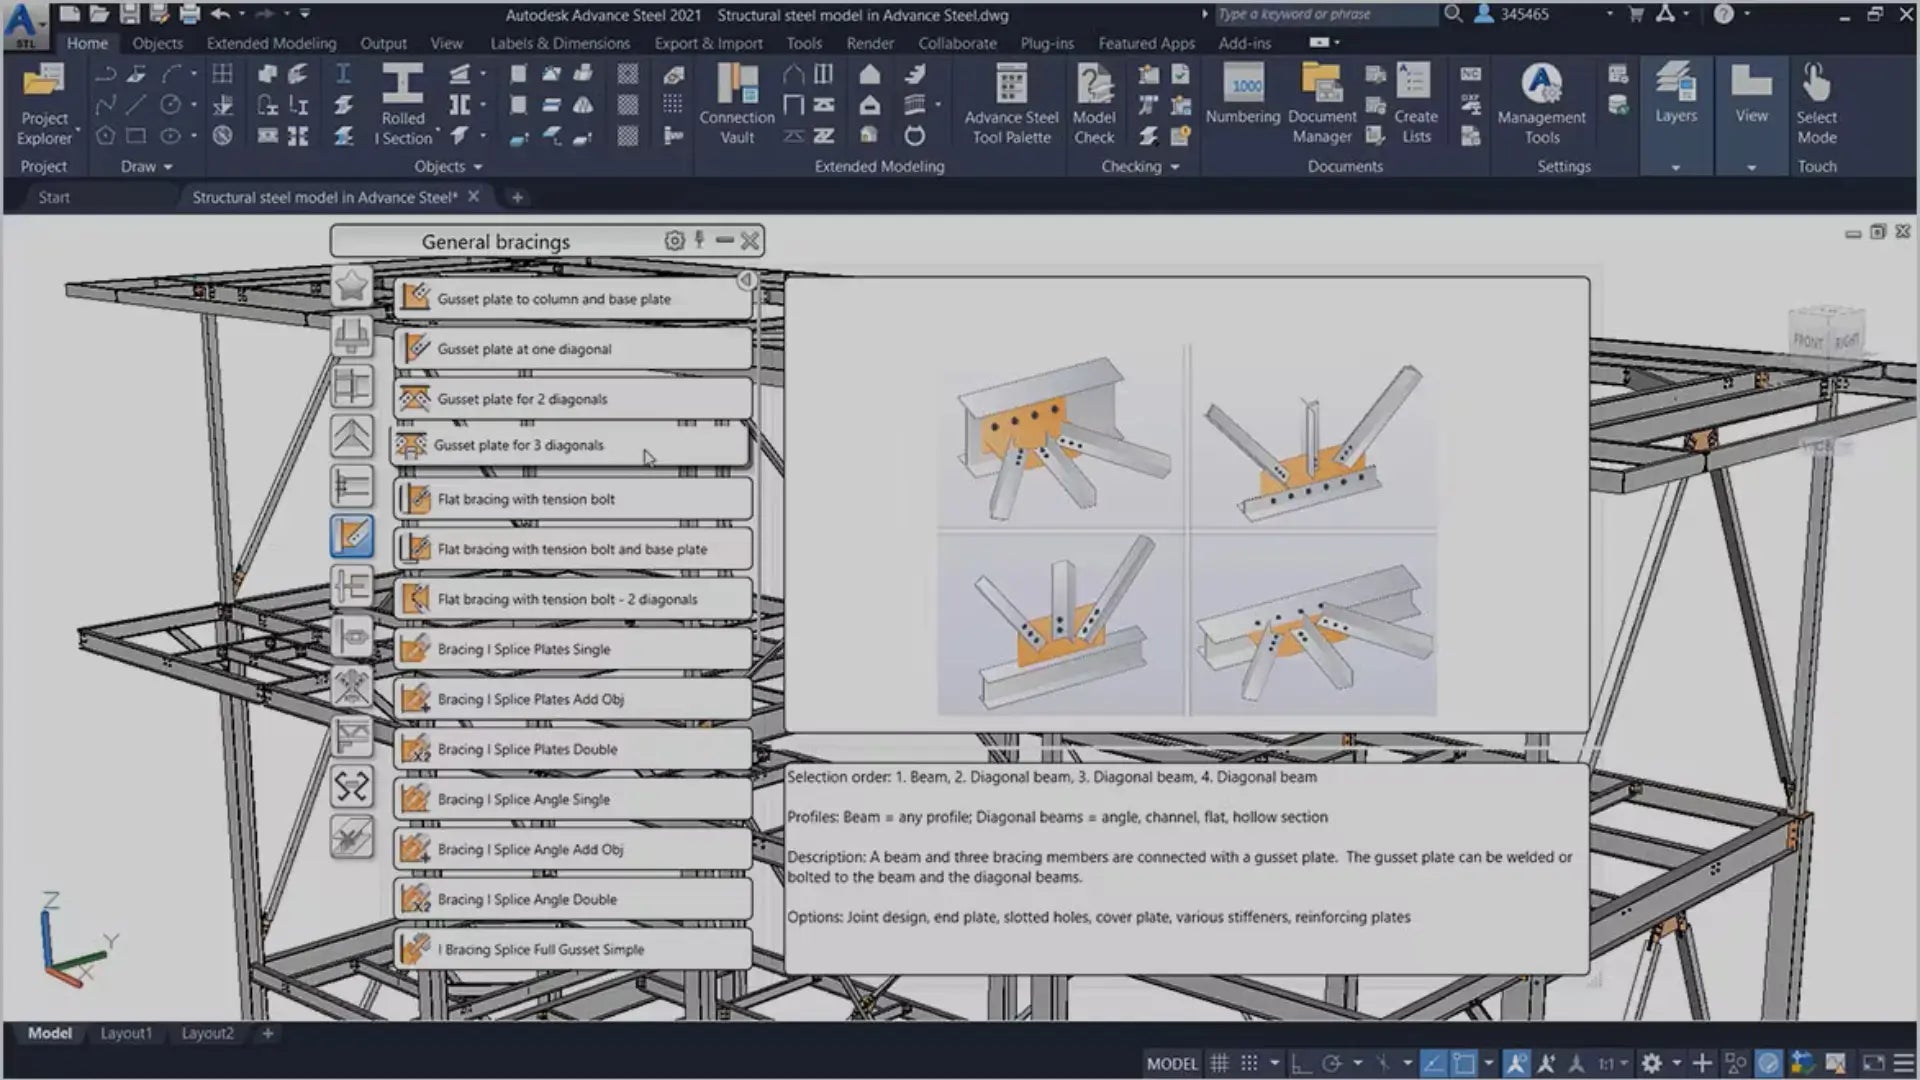Select the favorites star category in the vault

coord(352,287)
